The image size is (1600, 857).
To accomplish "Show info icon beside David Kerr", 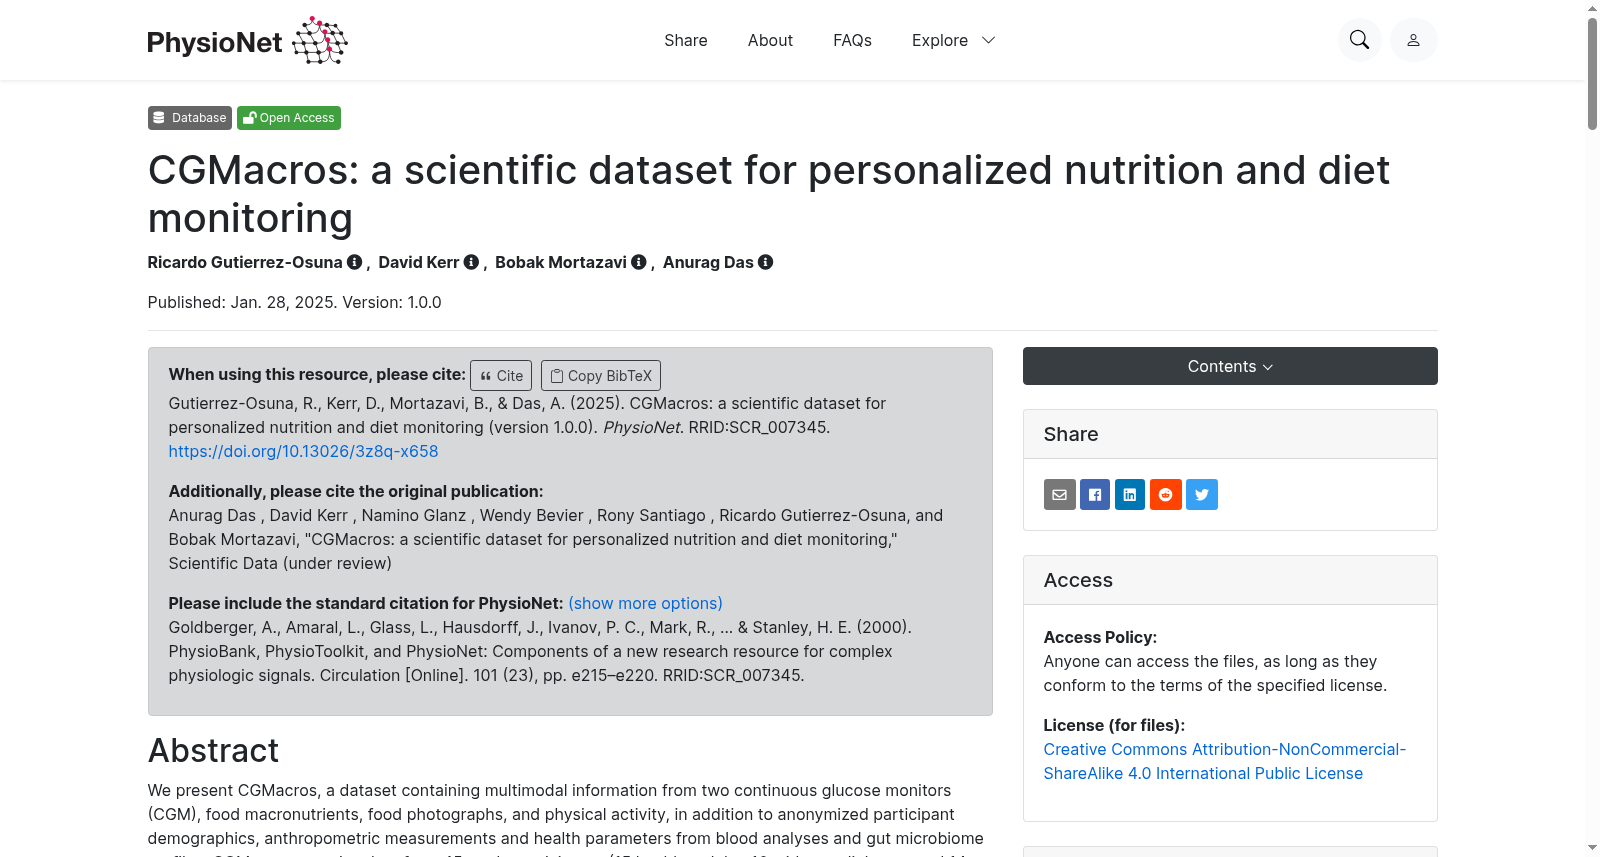I will (471, 262).
